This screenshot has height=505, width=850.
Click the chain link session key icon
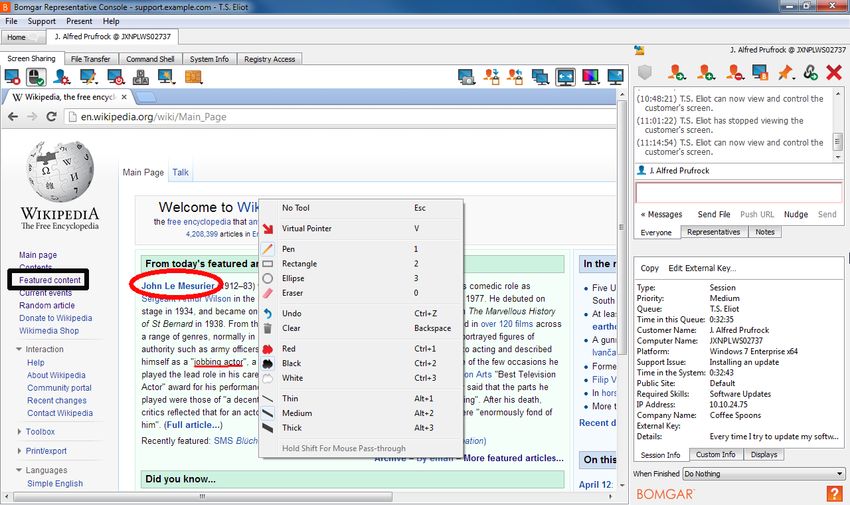click(x=810, y=72)
